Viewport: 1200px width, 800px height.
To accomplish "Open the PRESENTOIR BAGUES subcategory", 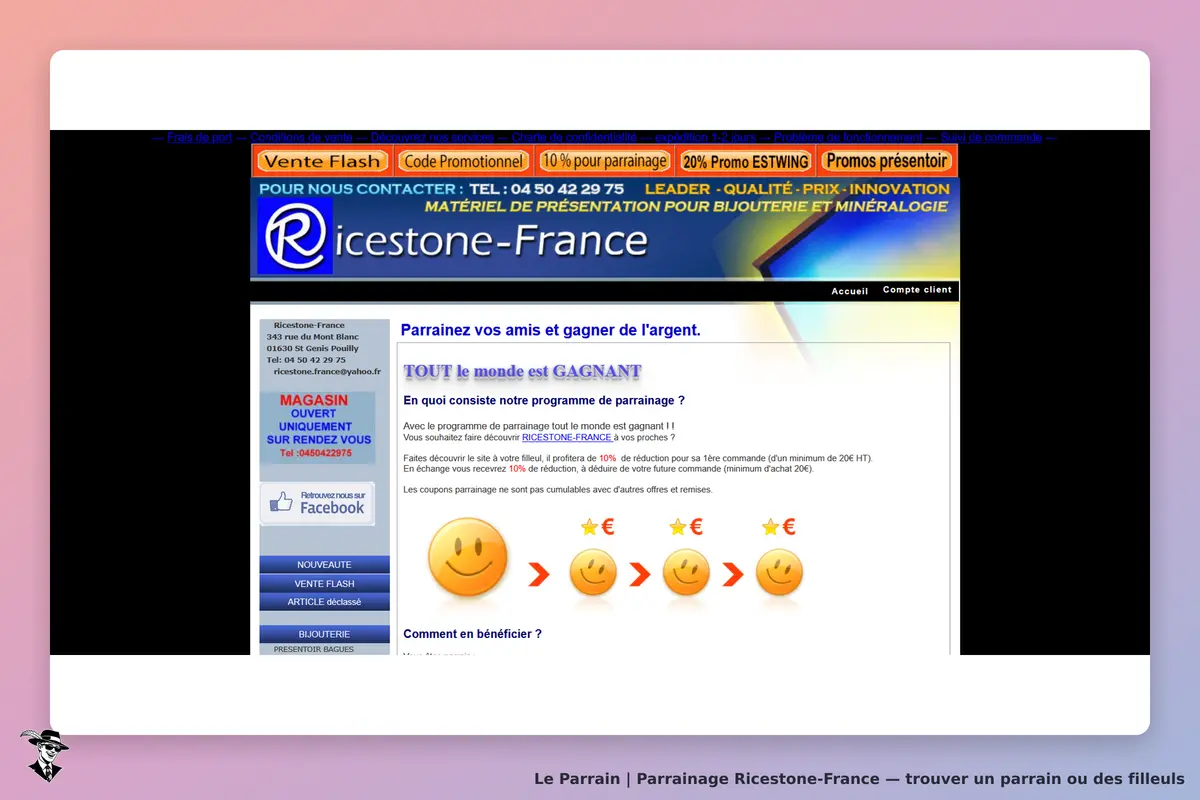I will pyautogui.click(x=314, y=649).
